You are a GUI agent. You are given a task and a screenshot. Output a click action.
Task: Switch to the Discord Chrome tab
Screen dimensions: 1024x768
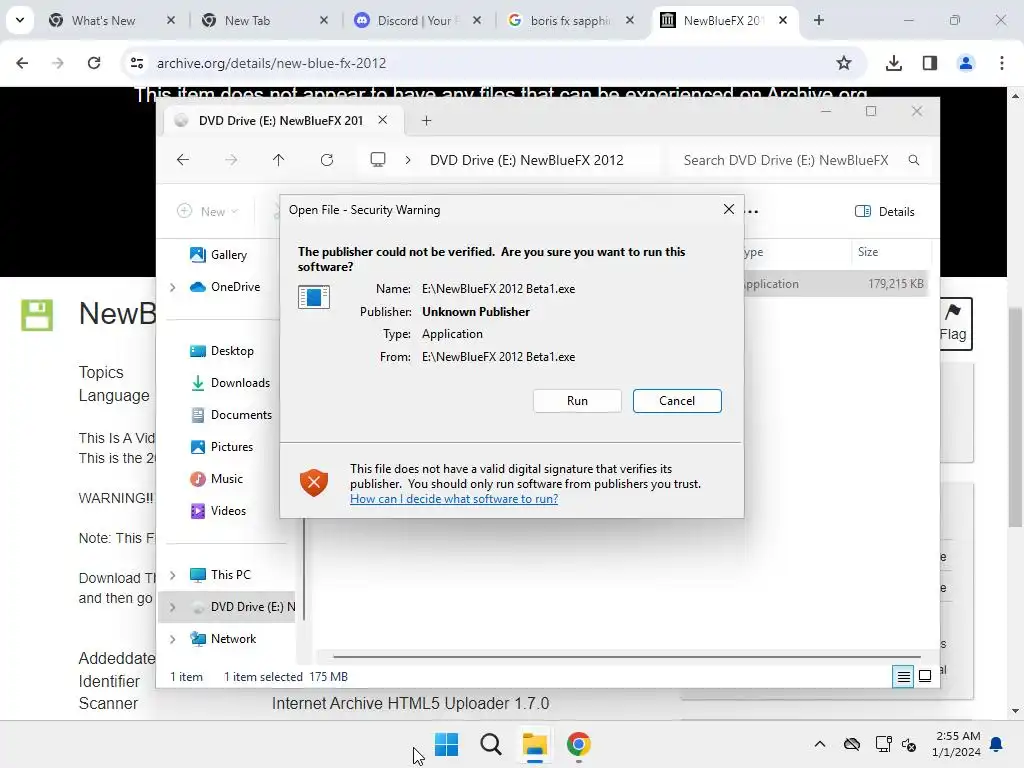(x=417, y=21)
